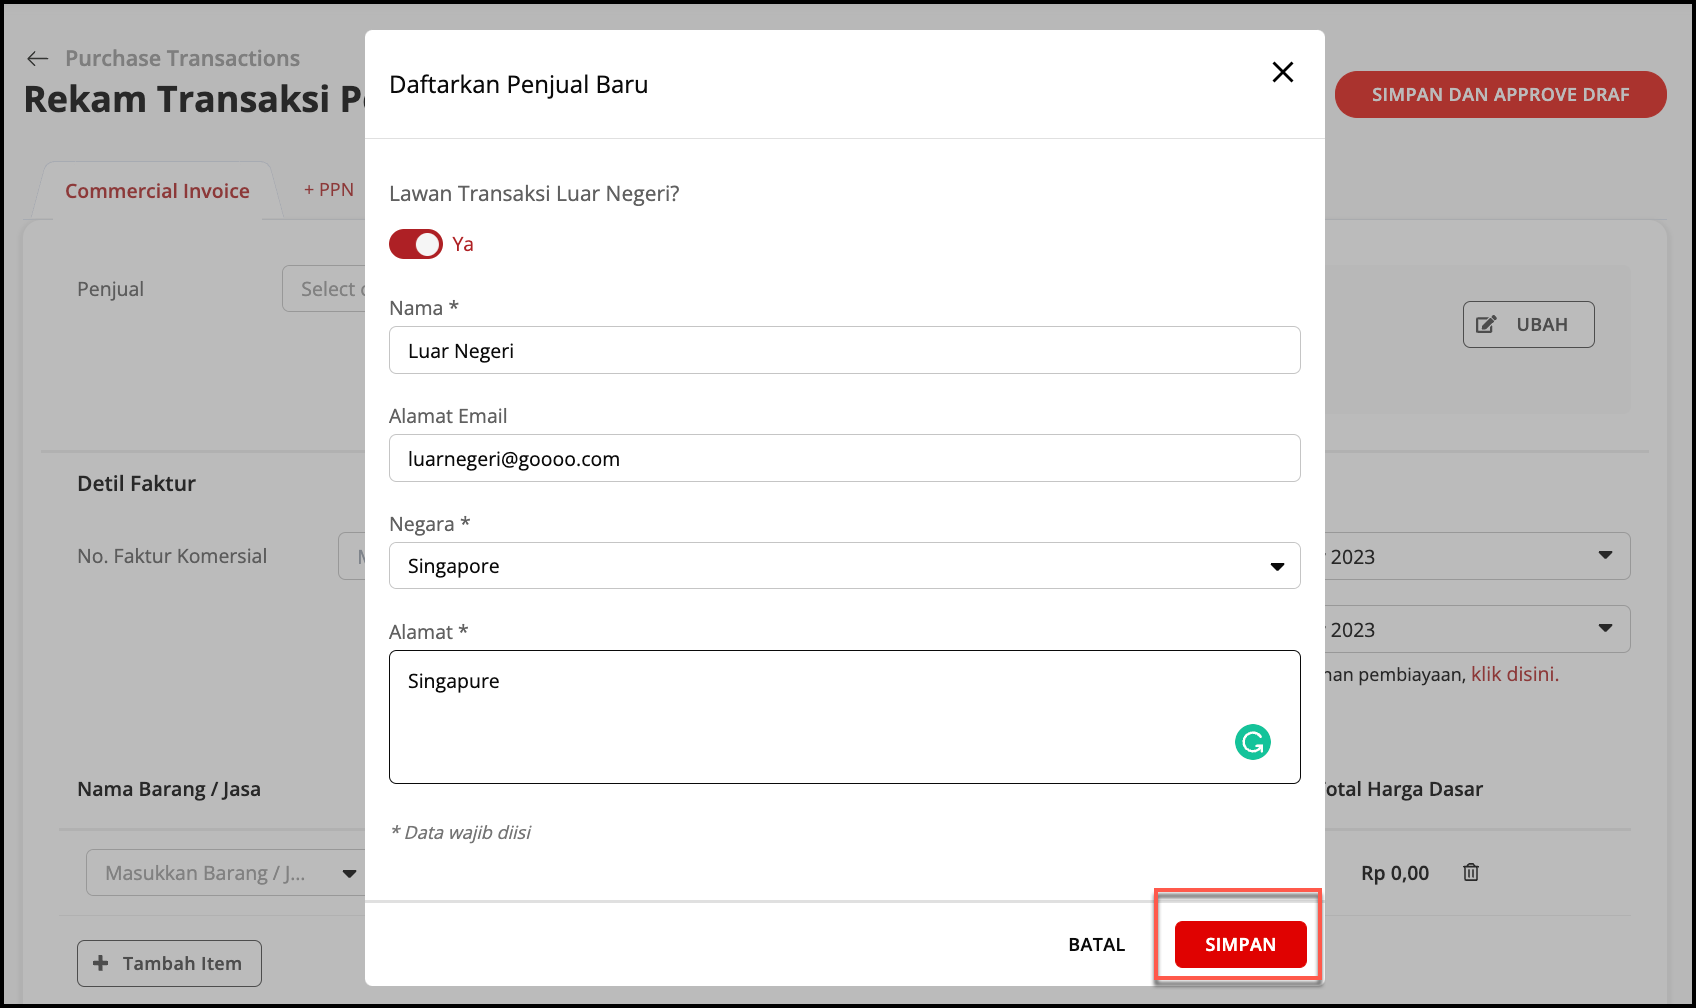Click the Rp 0,00 amount text
Viewport: 1696px width, 1008px height.
tap(1395, 873)
